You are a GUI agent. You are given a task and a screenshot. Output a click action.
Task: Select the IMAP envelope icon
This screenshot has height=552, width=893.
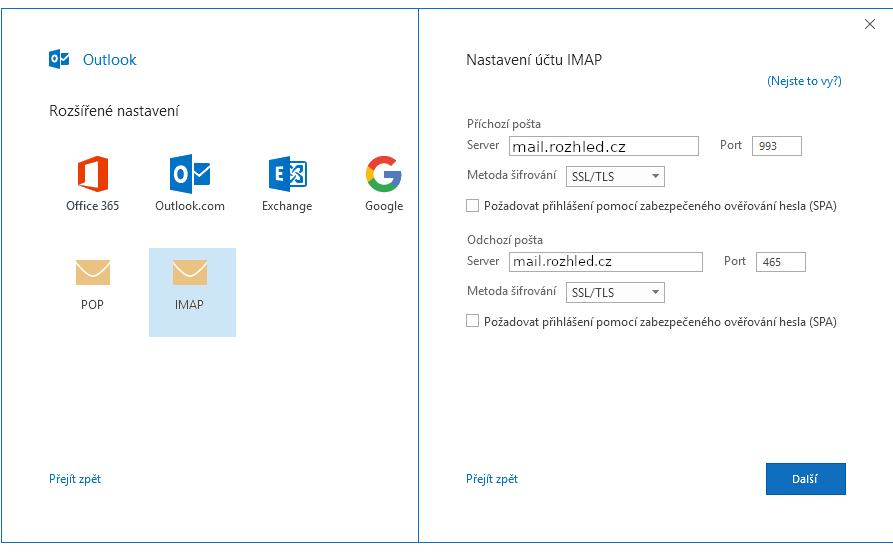[x=189, y=273]
